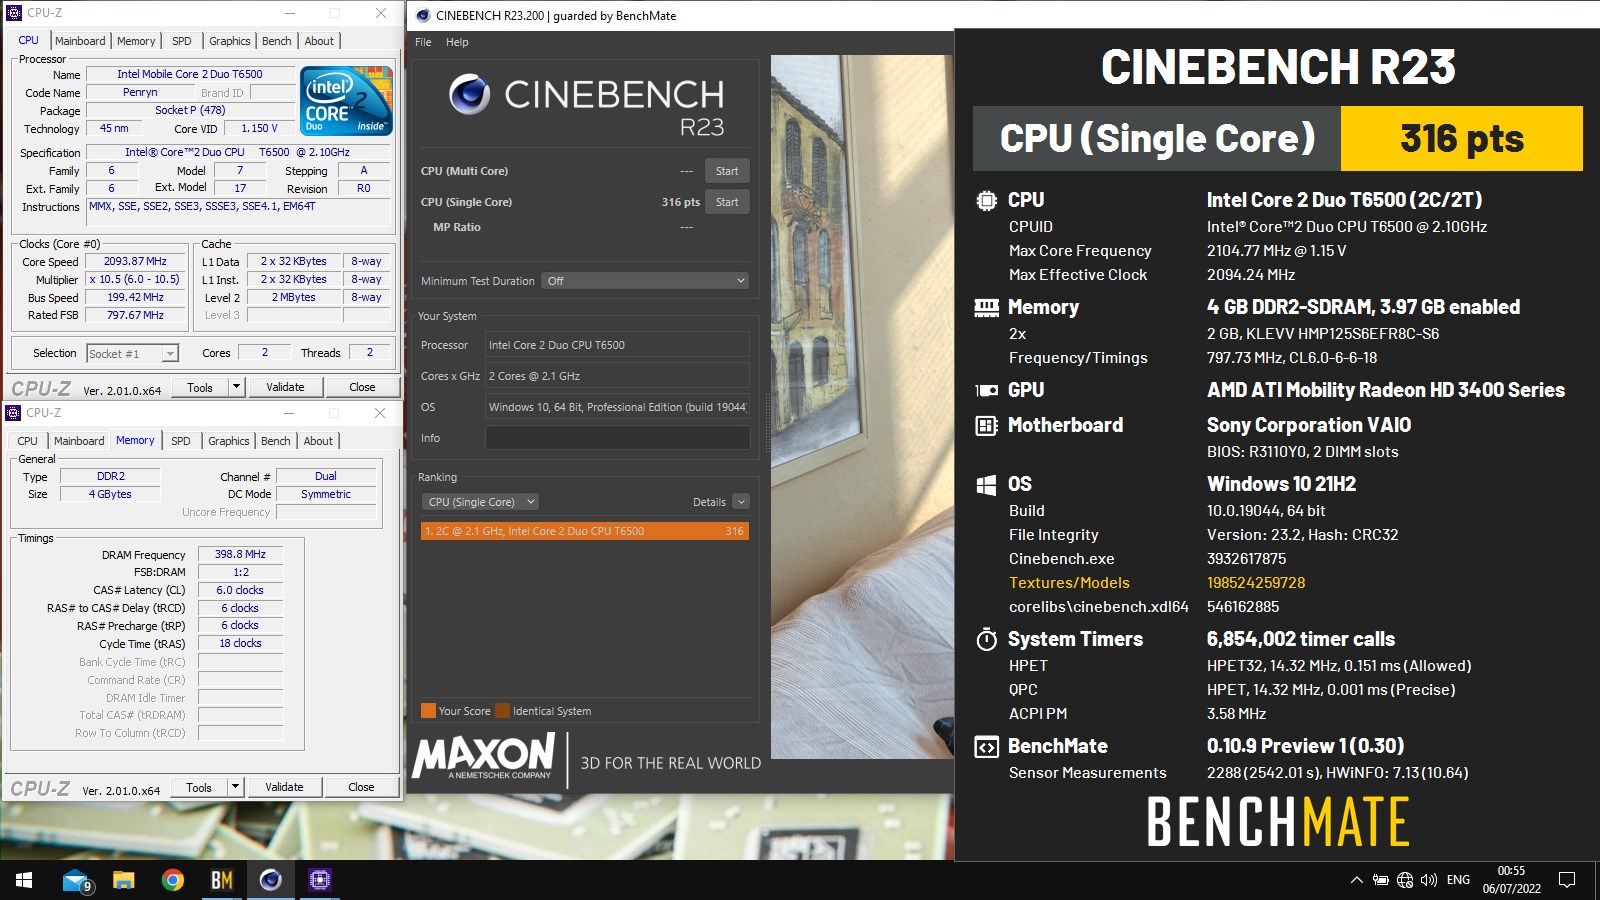1600x900 pixels.
Task: Start CPU Multi Core test
Action: 727,171
